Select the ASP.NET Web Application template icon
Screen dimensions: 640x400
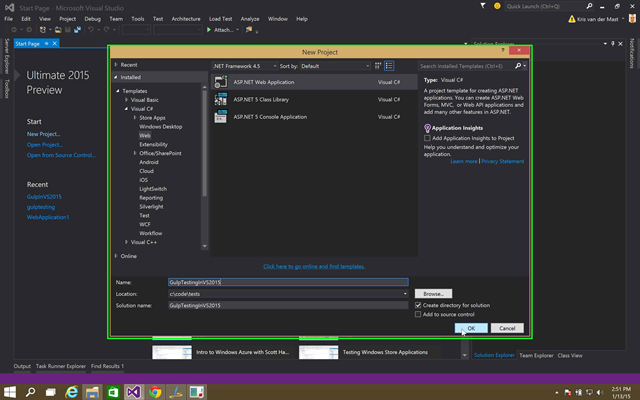[222, 81]
